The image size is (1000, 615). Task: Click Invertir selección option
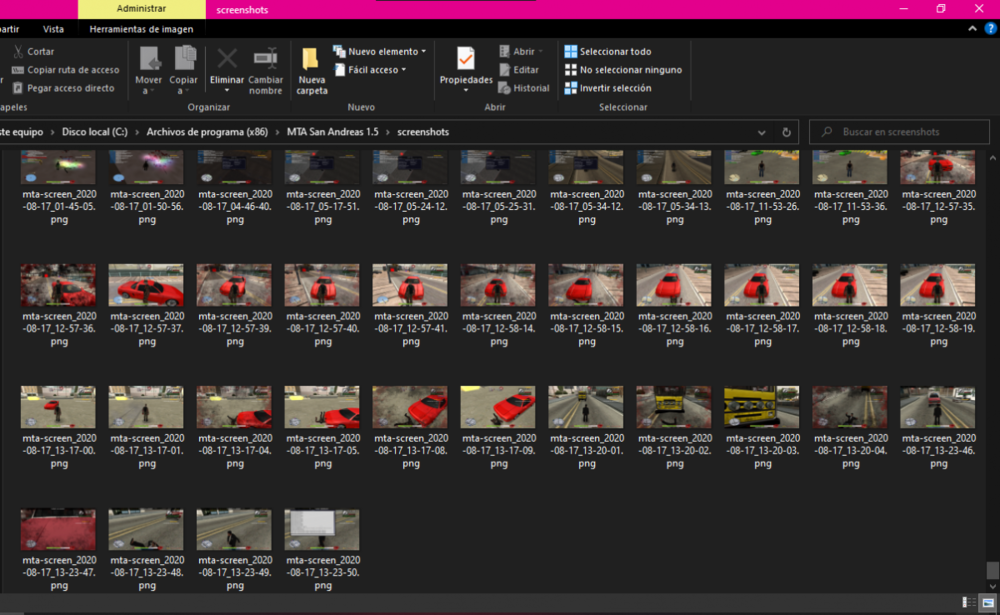point(608,88)
